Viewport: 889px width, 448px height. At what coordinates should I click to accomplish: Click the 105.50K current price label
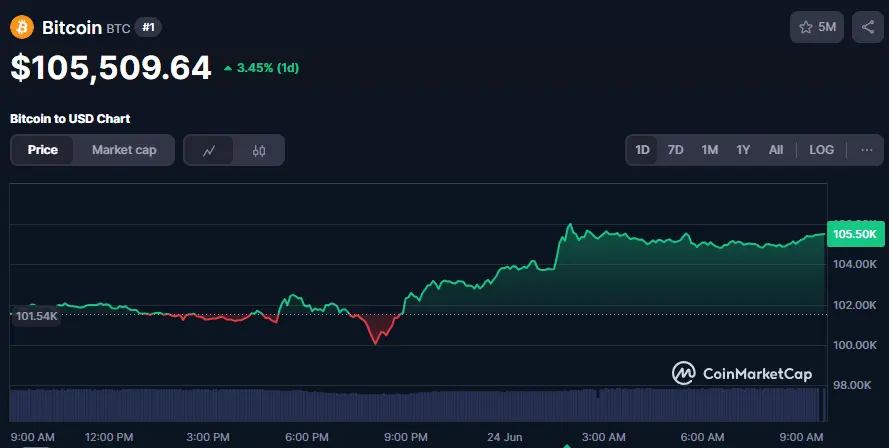855,234
